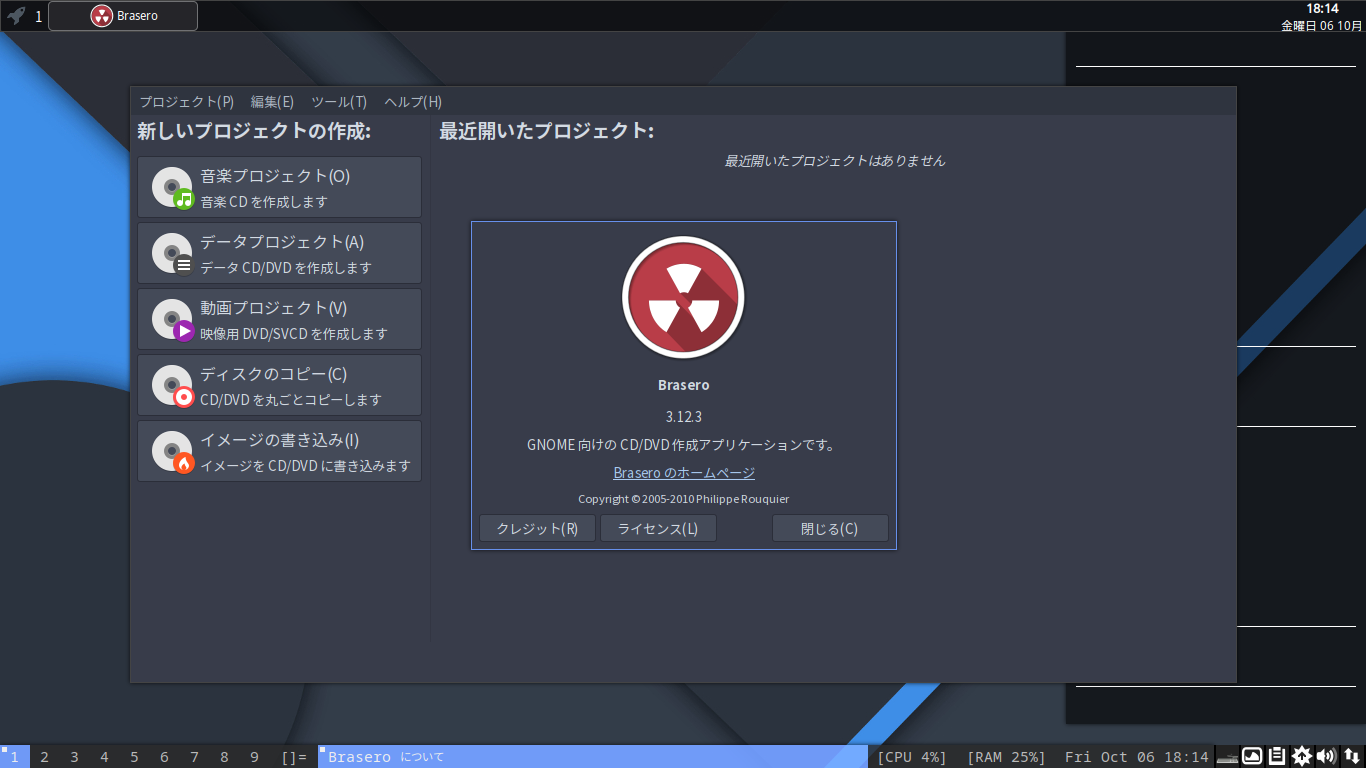Open the data project disc icon

click(172, 253)
